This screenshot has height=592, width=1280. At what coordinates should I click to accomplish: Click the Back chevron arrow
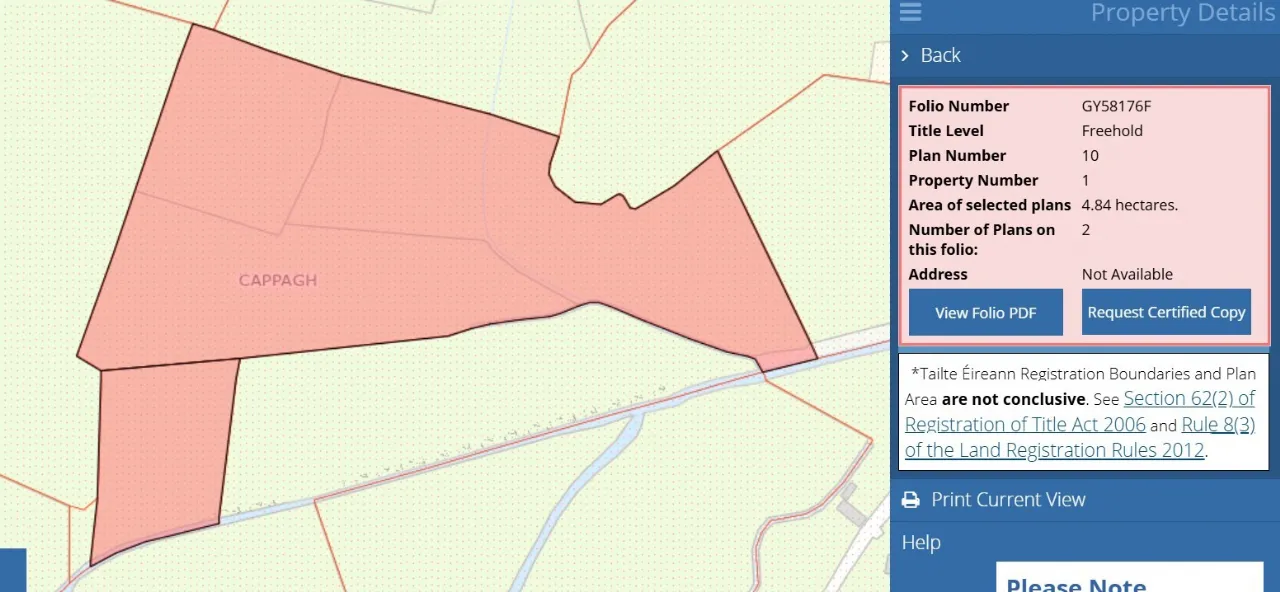905,56
